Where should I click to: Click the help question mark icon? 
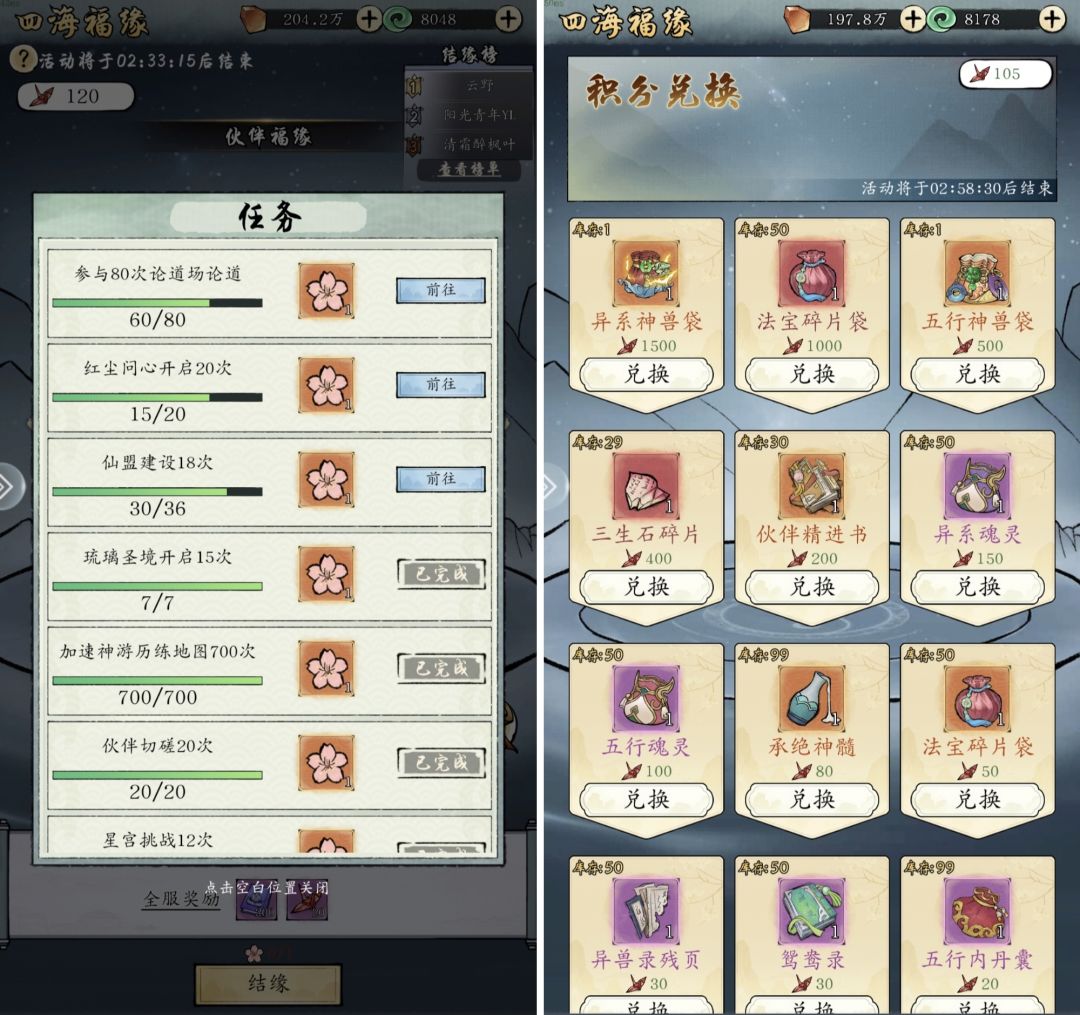point(22,59)
